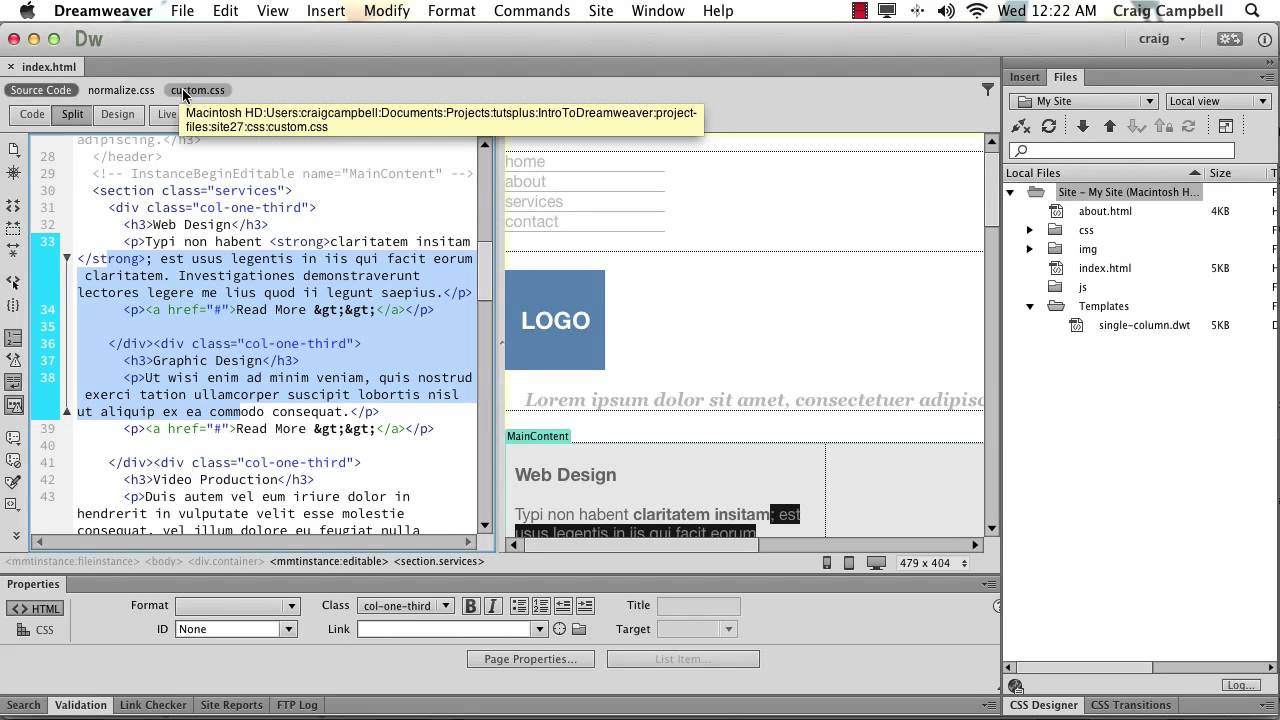Click the Apply Comment icon
The height and width of the screenshot is (720, 1280).
(x=14, y=438)
